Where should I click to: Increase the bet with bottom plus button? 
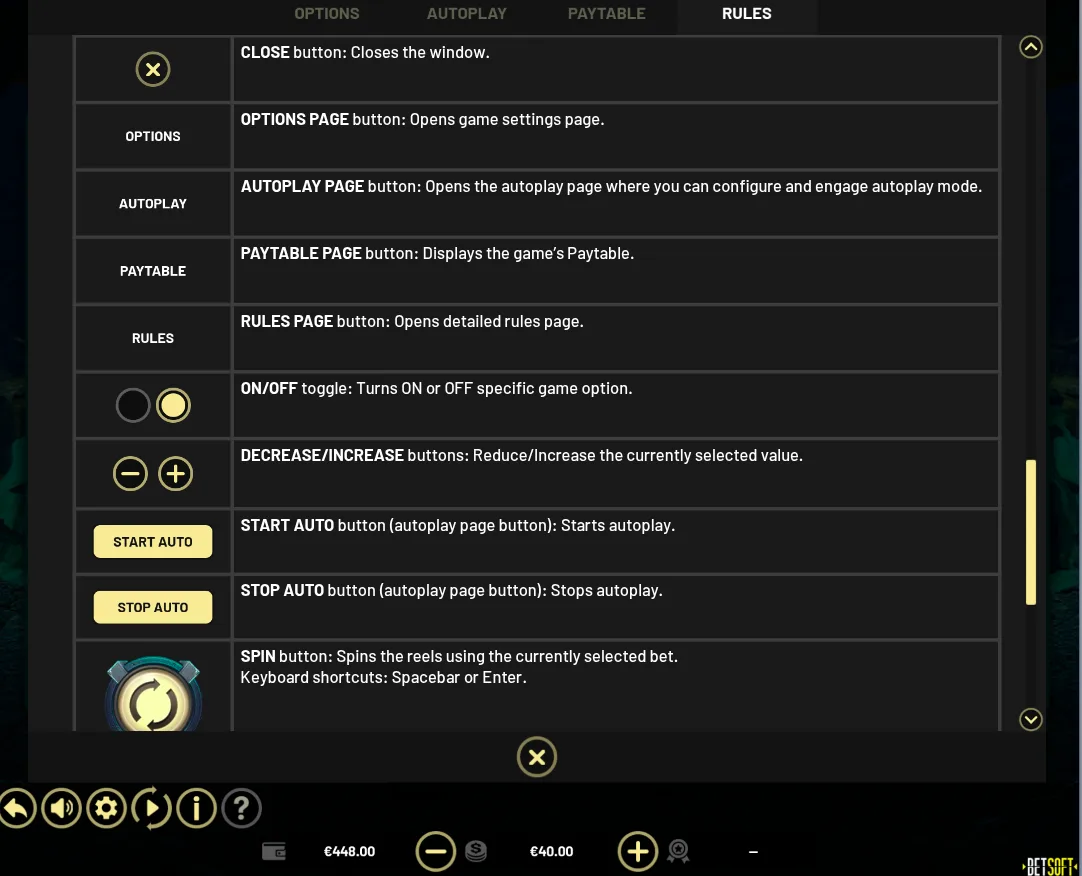tap(638, 851)
